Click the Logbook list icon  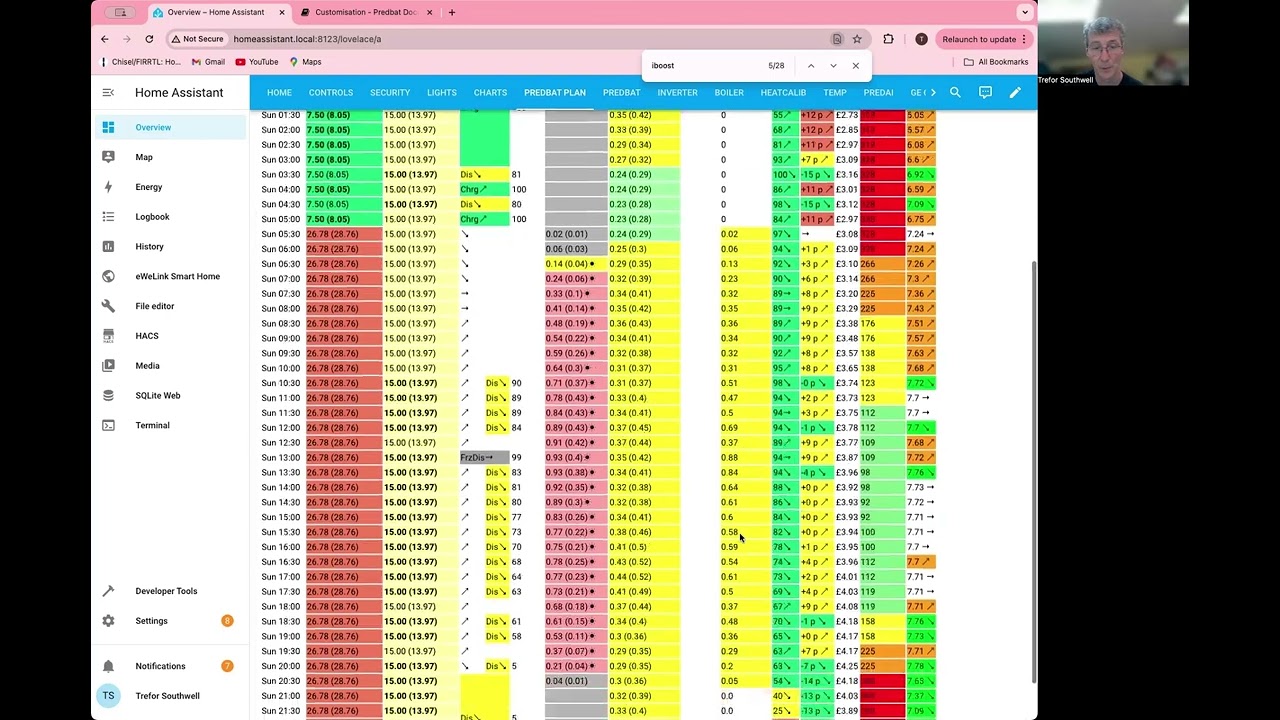coord(108,217)
